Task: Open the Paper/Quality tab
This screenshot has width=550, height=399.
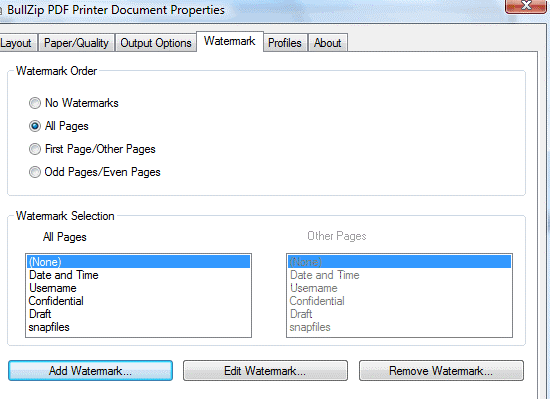Action: click(76, 43)
